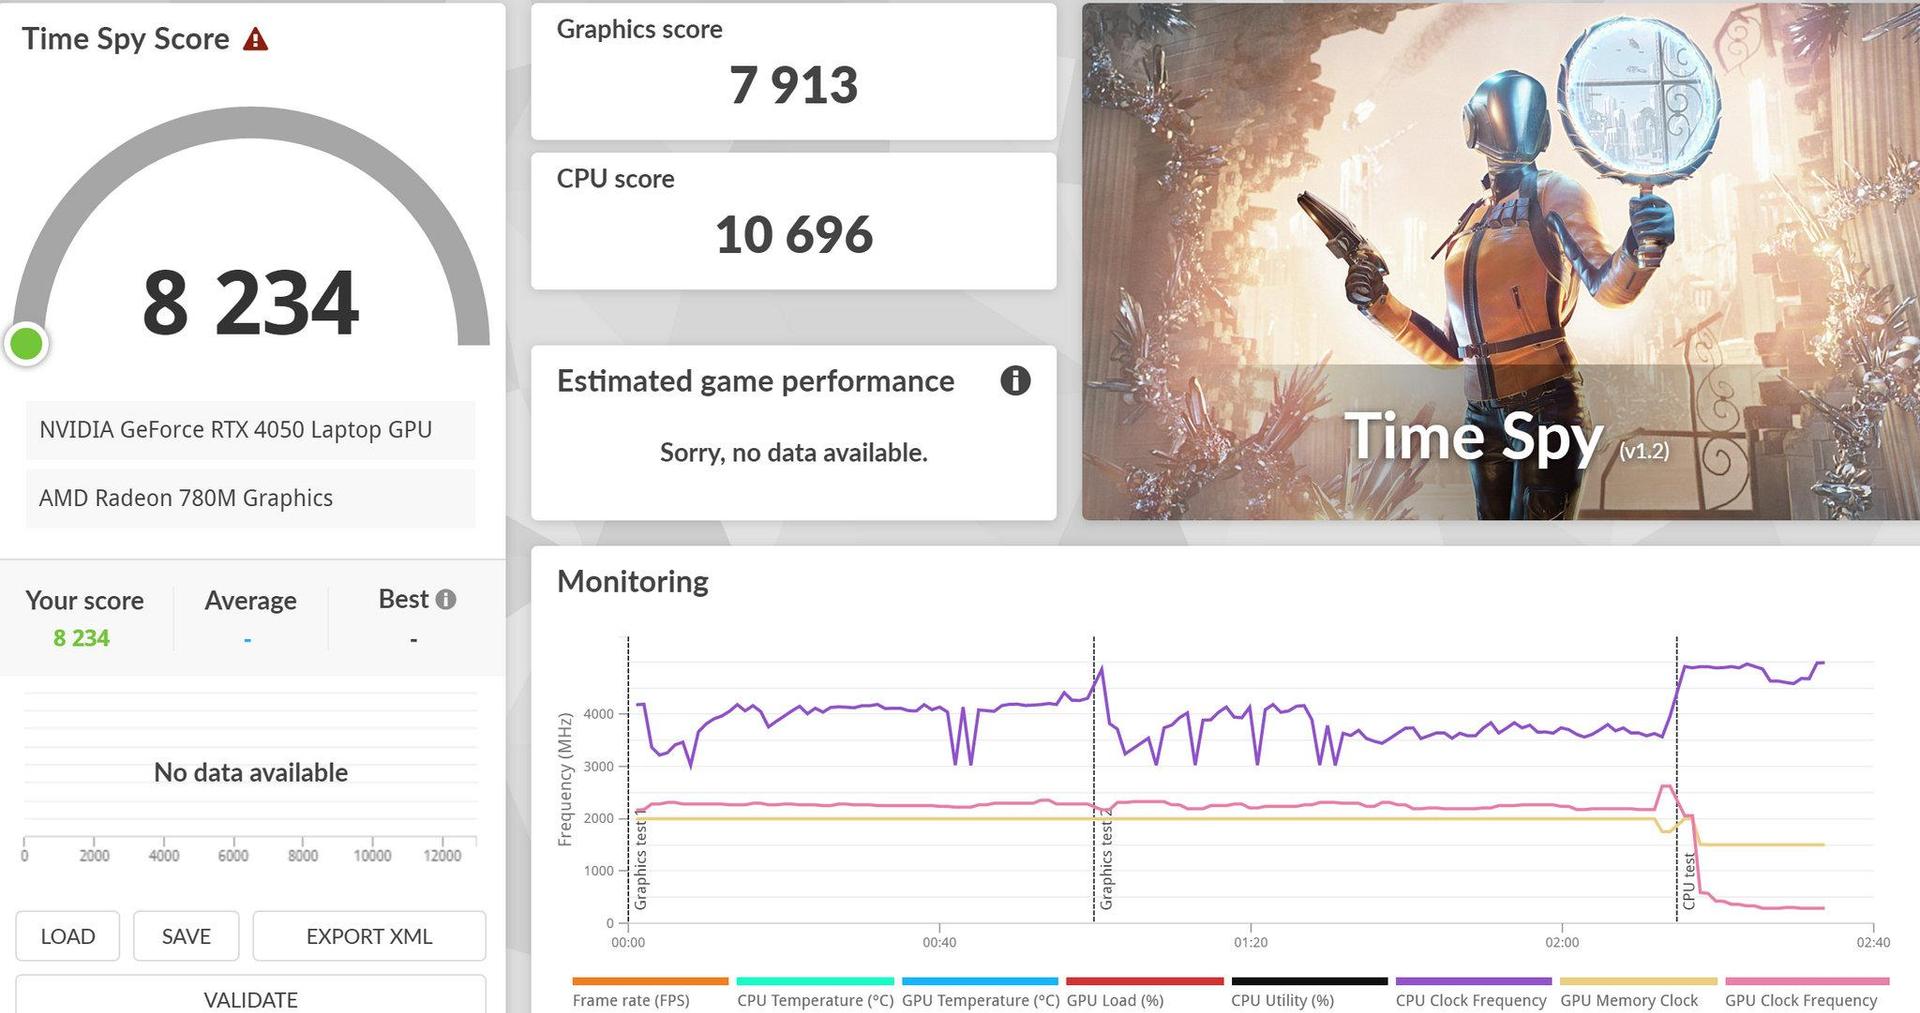Click the EXPORT XML button

coord(369,936)
